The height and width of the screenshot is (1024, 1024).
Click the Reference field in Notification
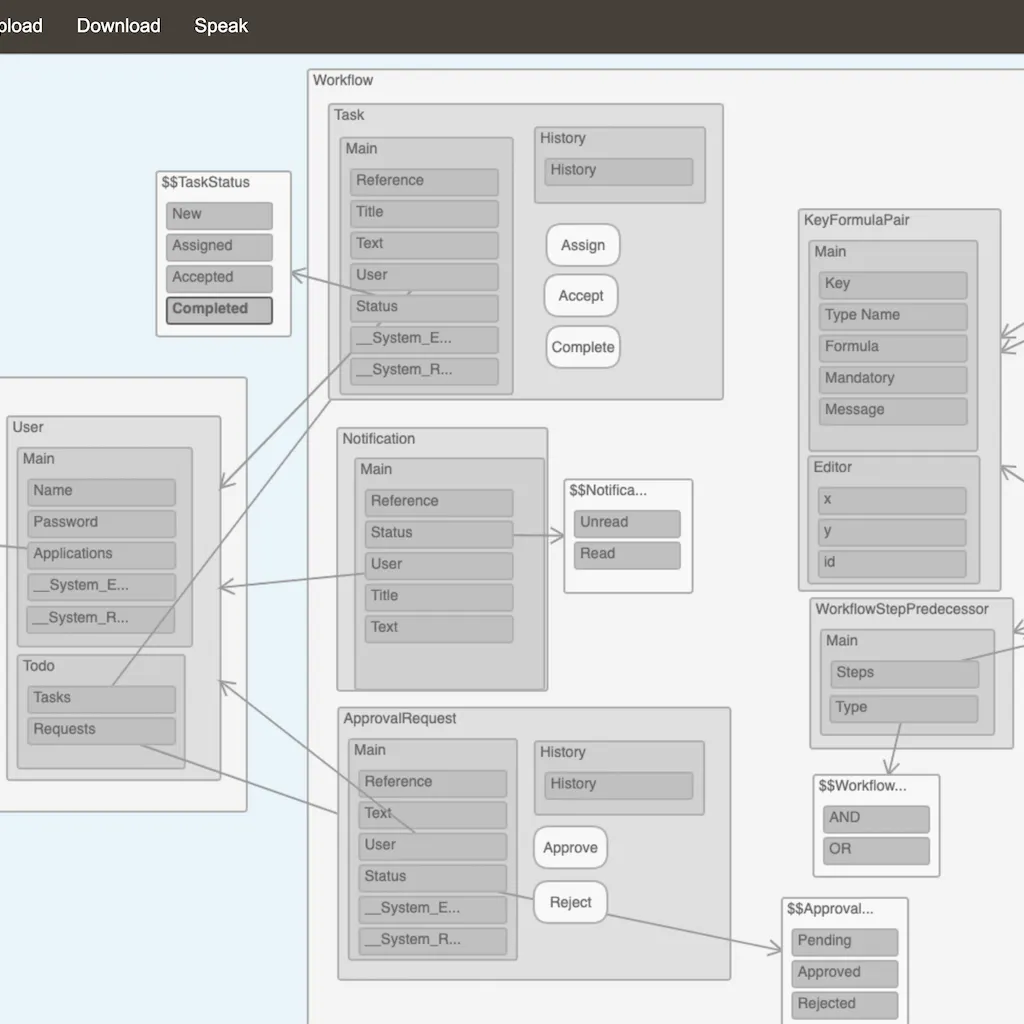point(438,502)
